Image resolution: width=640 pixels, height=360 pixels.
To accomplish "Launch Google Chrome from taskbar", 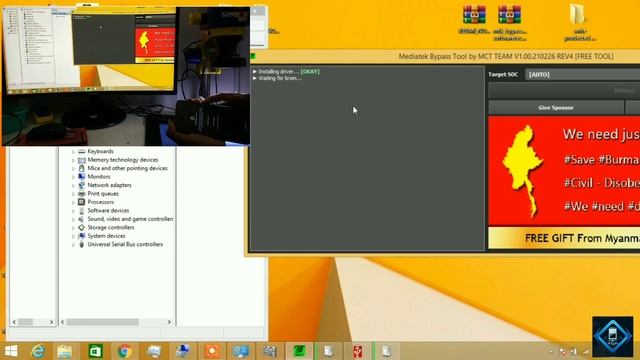I will pyautogui.click(x=124, y=351).
